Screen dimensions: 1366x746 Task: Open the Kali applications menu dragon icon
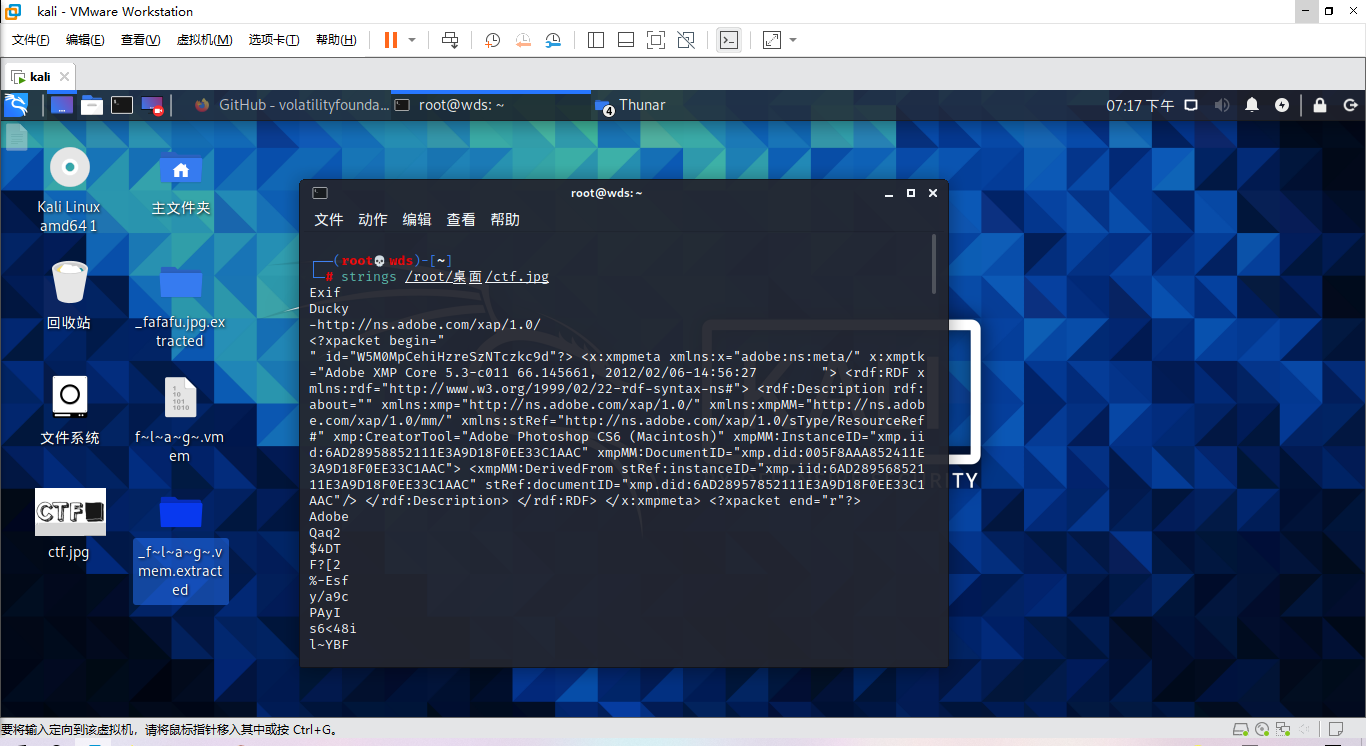(x=16, y=105)
